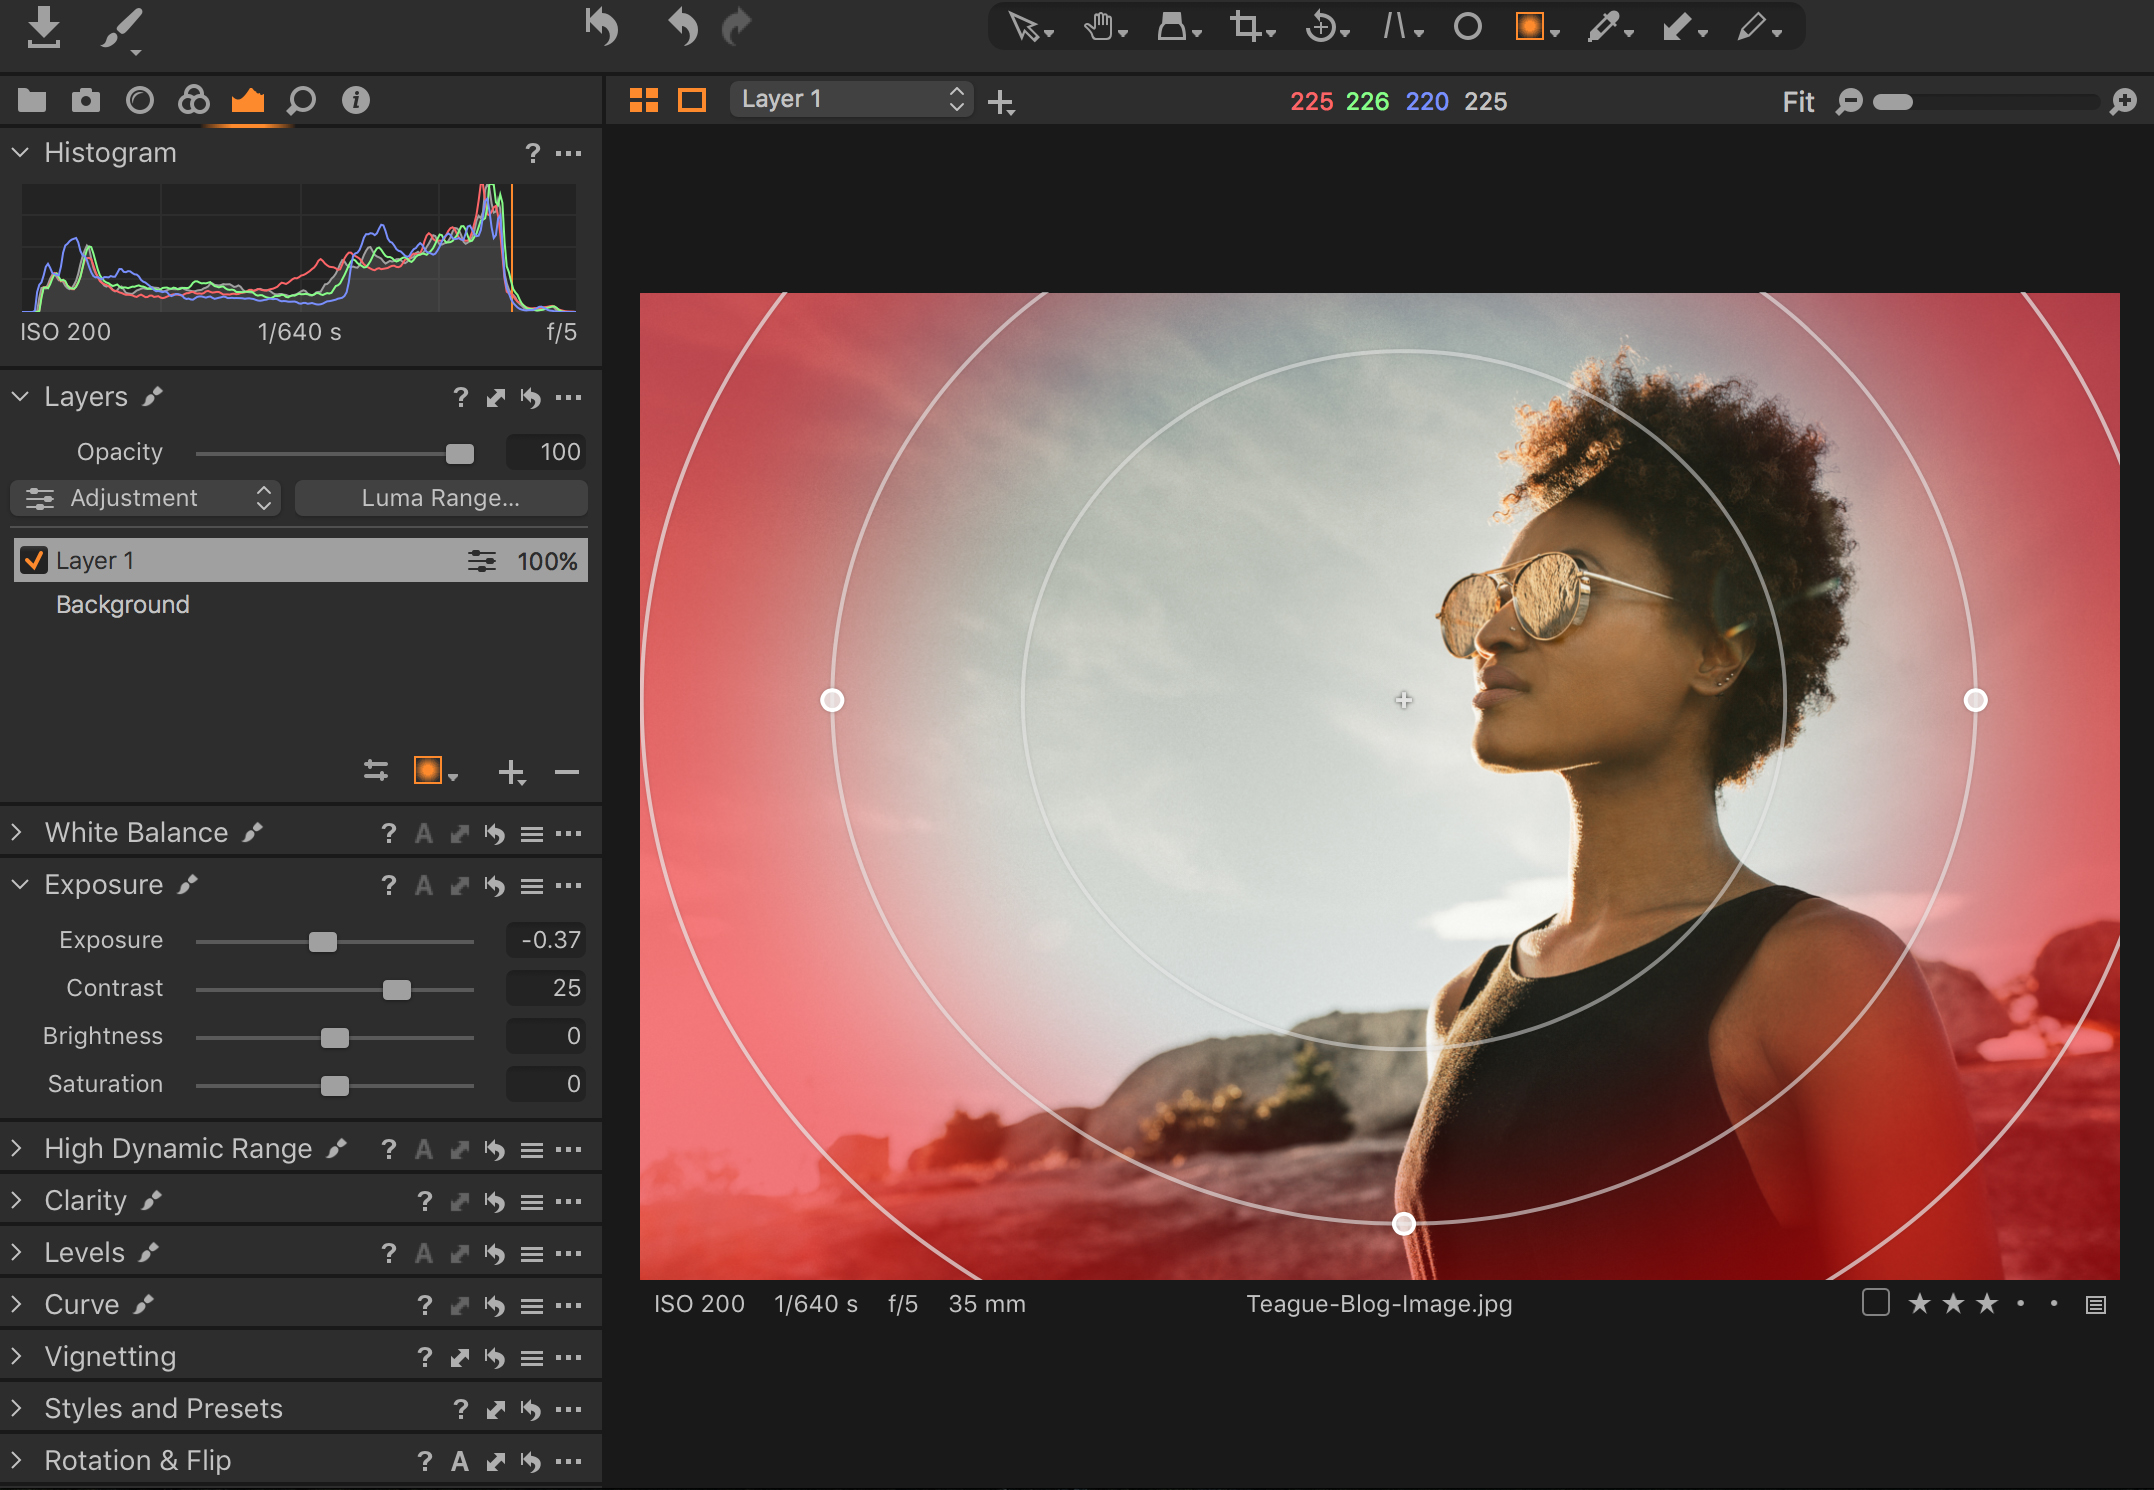Open Histogram panel options menu
Viewport: 2154px width, 1490px height.
(x=568, y=153)
